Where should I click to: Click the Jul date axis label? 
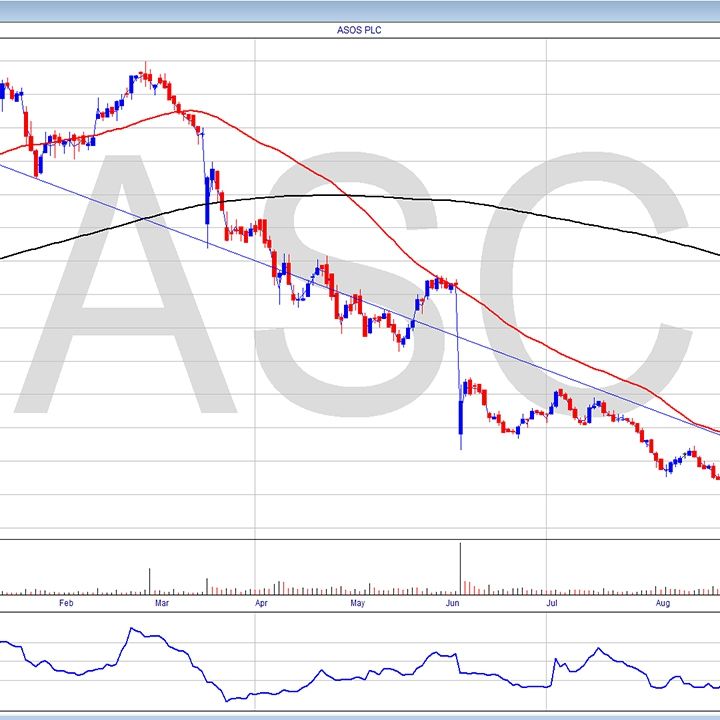click(x=551, y=603)
